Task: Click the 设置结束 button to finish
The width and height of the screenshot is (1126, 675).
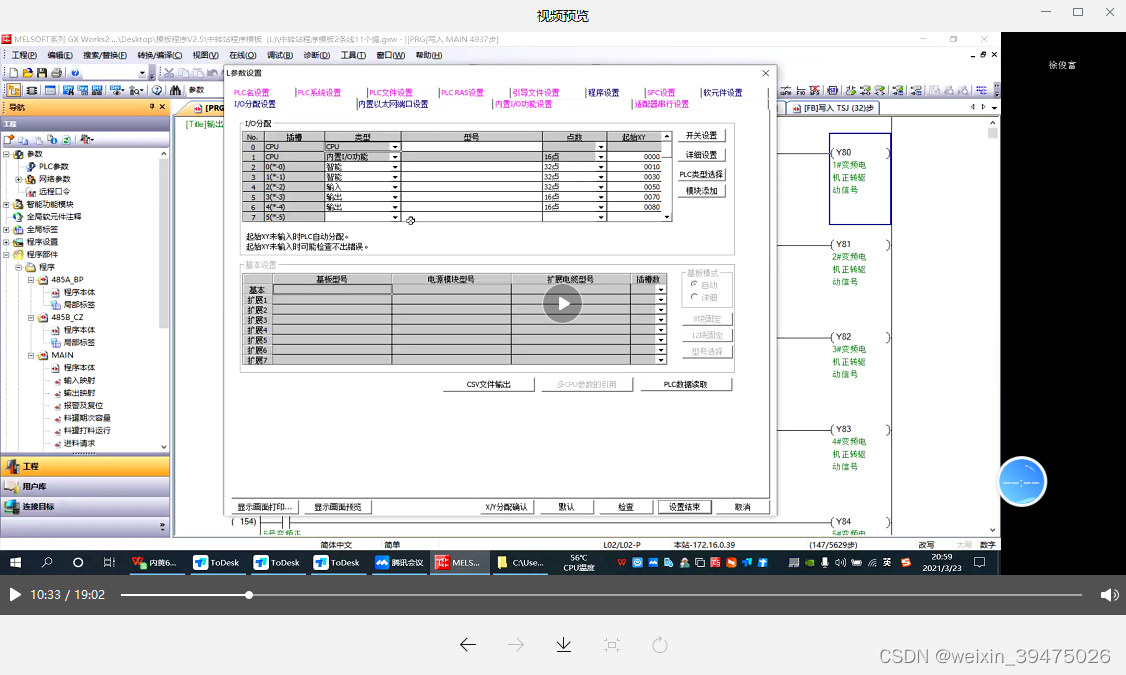Action: click(684, 506)
